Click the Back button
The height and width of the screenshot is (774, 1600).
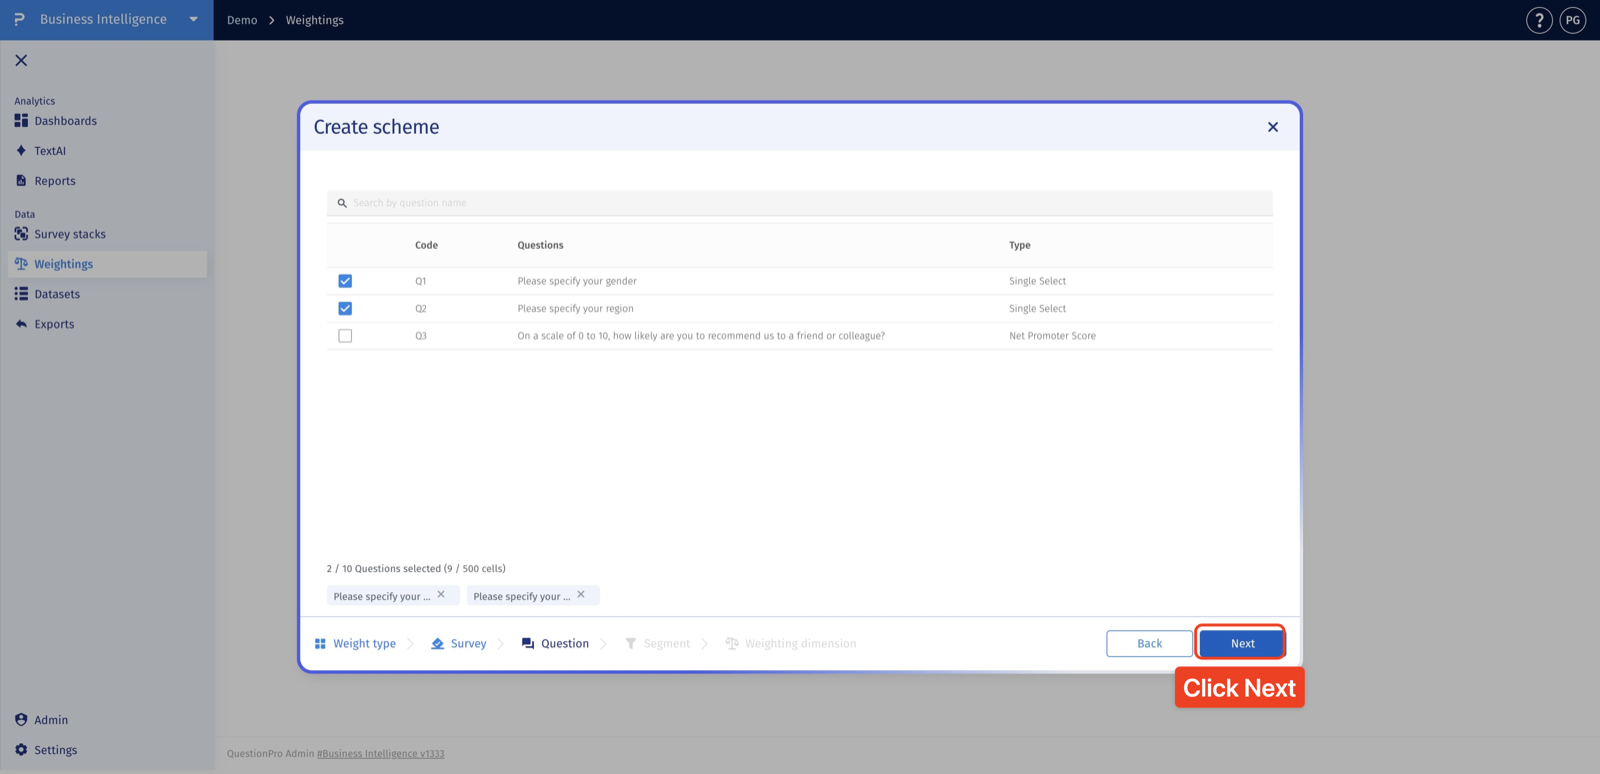point(1150,644)
